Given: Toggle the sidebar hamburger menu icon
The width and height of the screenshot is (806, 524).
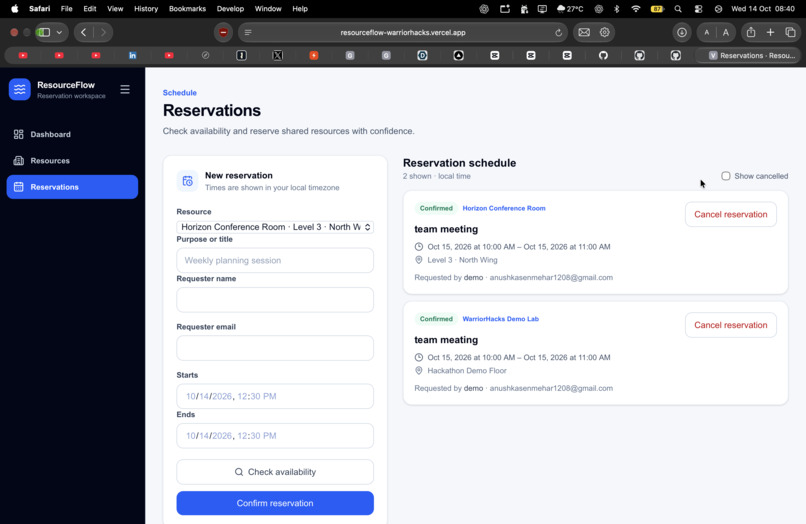Looking at the screenshot, I should 125,89.
